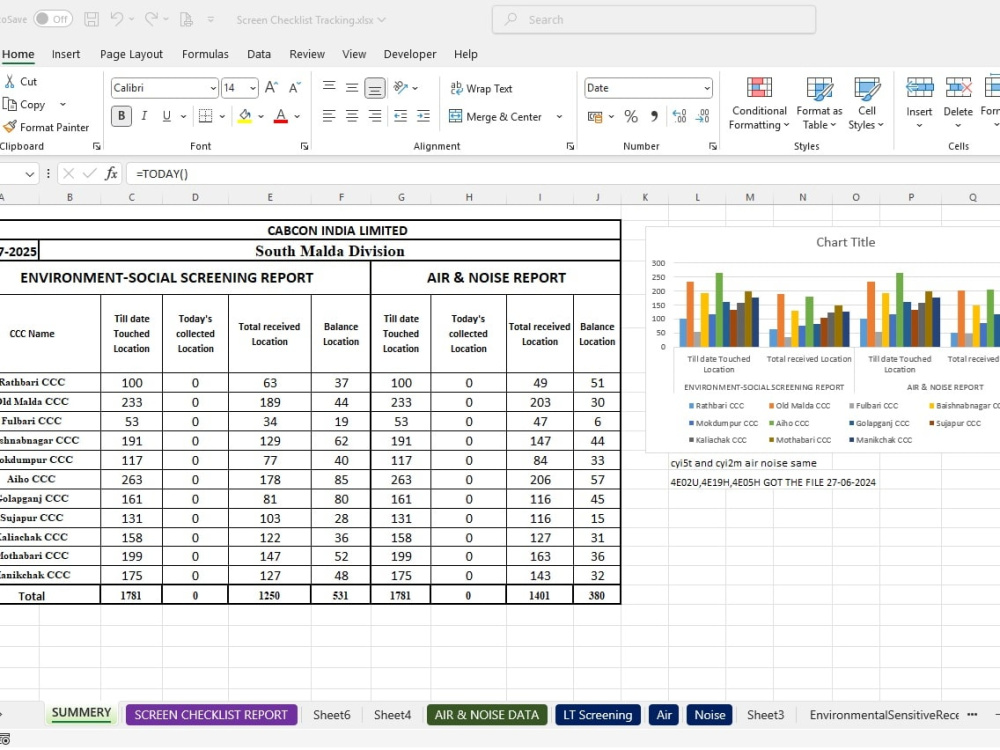Click the Wrap Text button
This screenshot has height=750, width=1000.
pyautogui.click(x=482, y=88)
